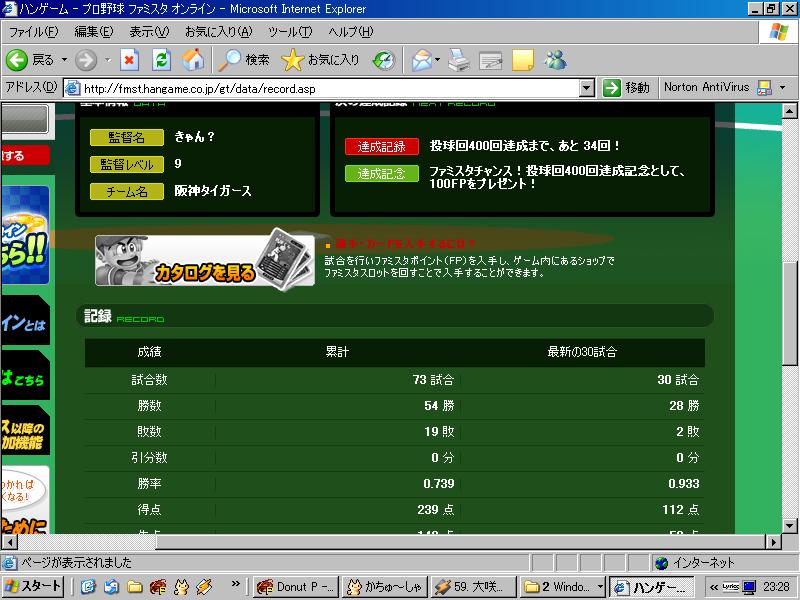Click the インターネット zone status icon
This screenshot has height=600, width=800.
pos(662,563)
